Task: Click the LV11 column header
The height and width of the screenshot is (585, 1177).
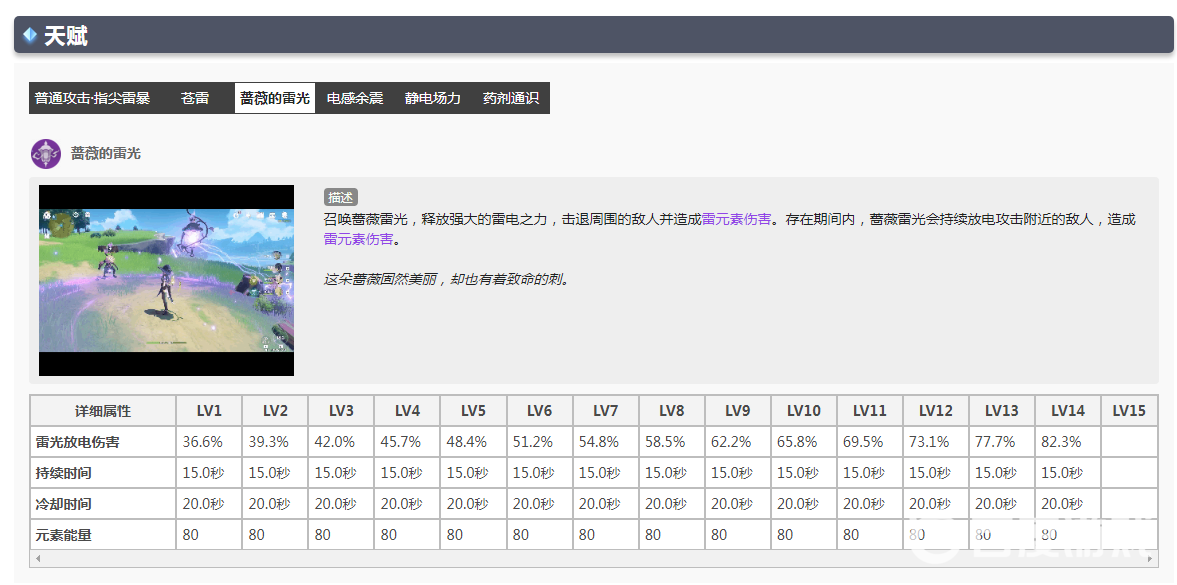Action: 869,411
